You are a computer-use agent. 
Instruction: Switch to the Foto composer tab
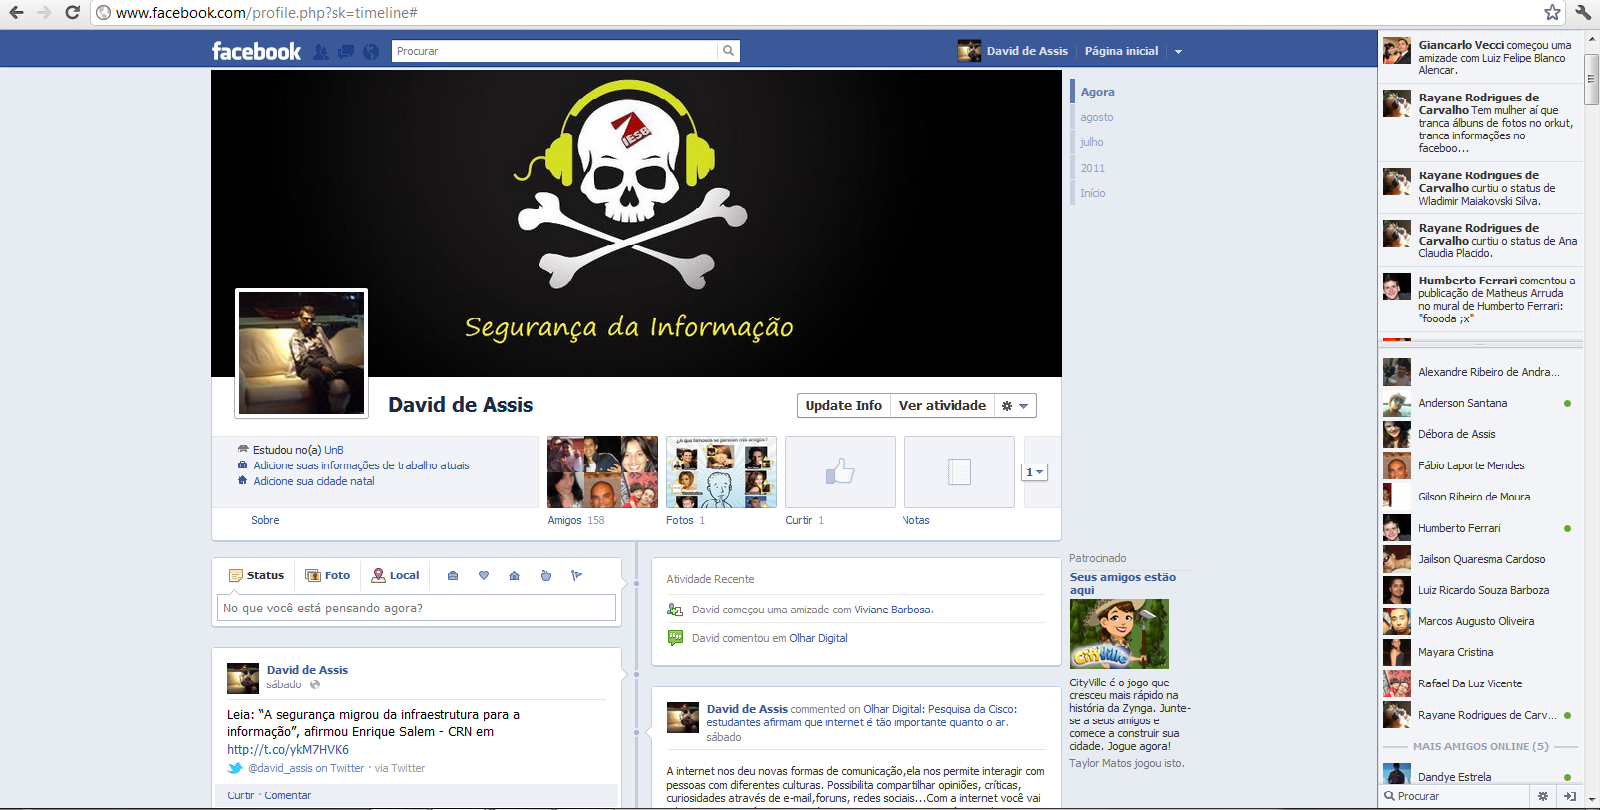pos(328,575)
